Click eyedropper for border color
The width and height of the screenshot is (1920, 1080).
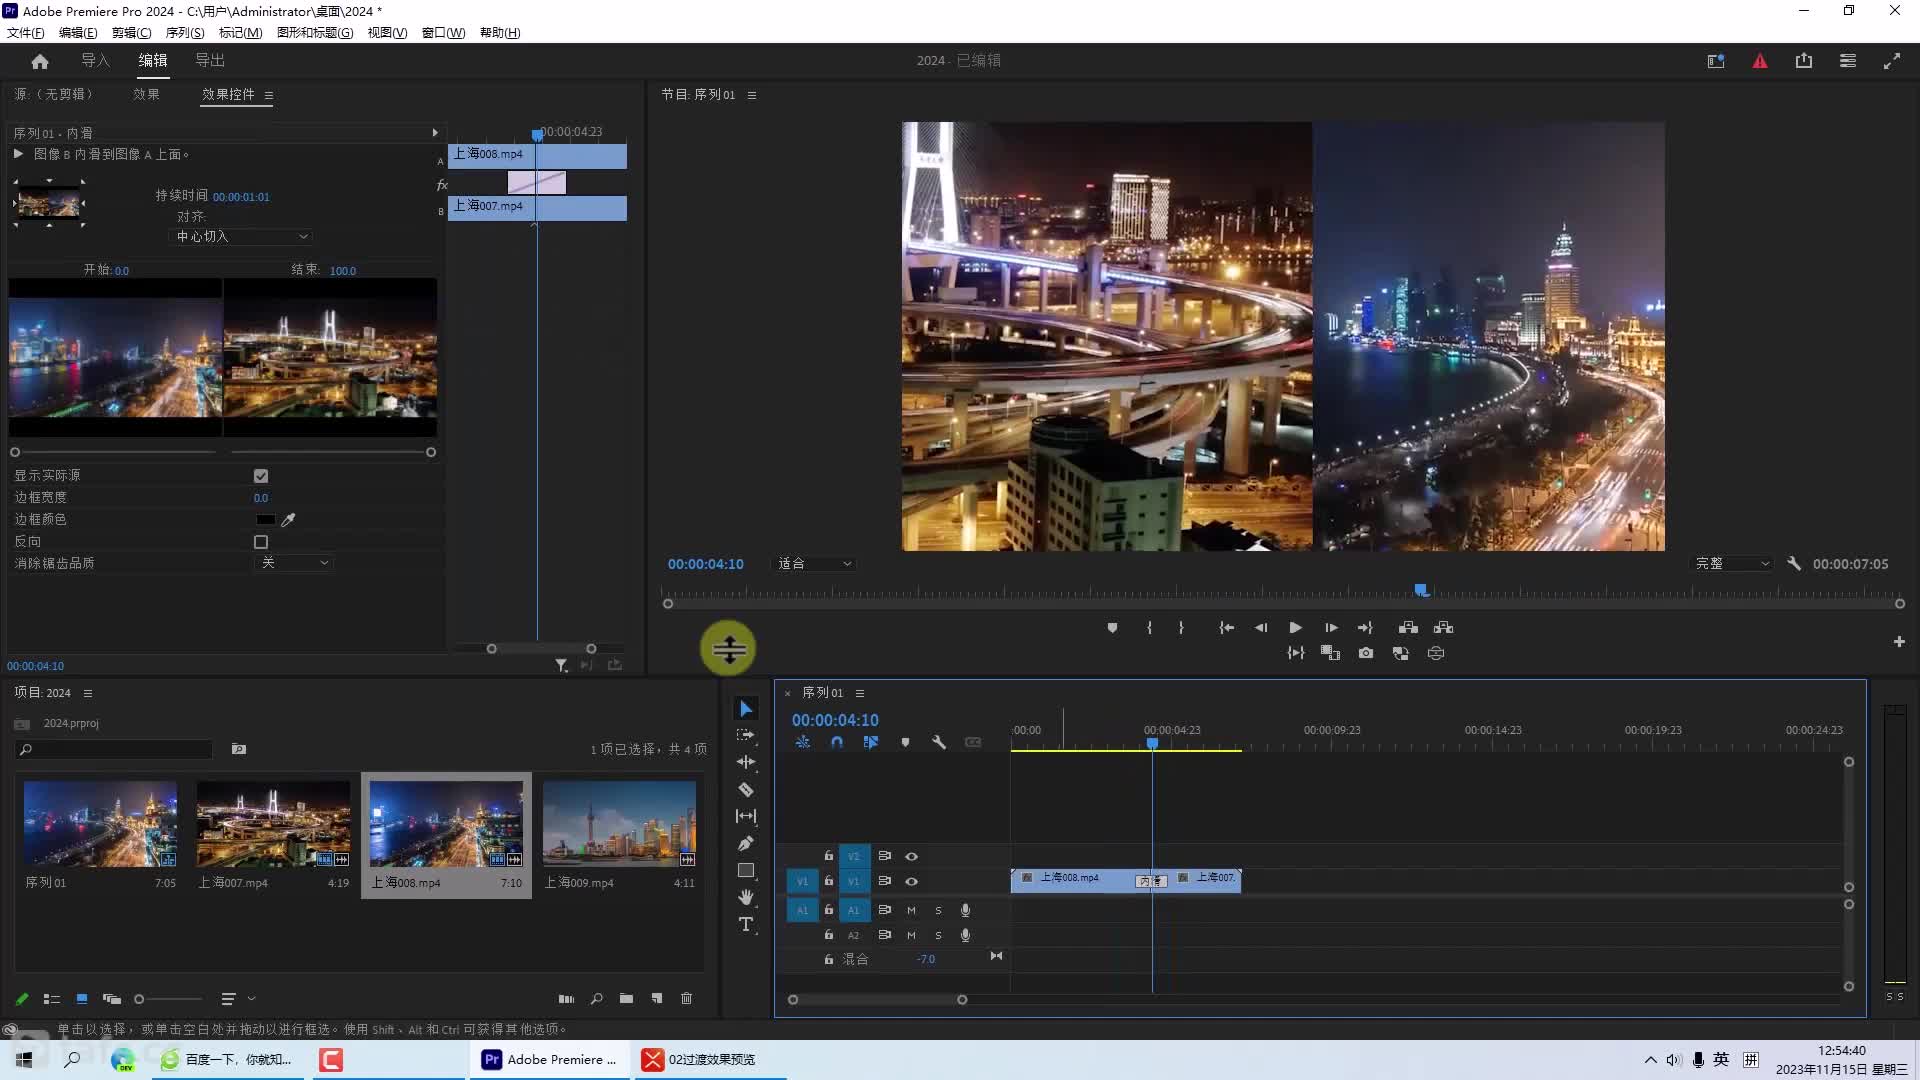pyautogui.click(x=289, y=520)
